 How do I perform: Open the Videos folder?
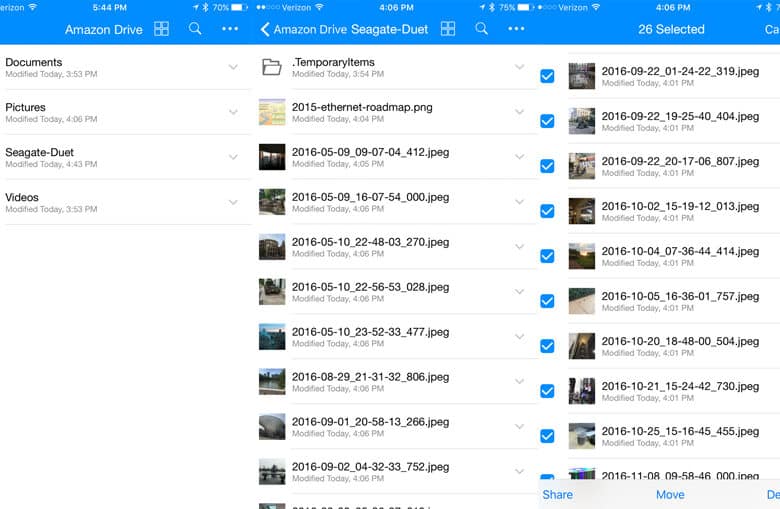pyautogui.click(x=127, y=202)
